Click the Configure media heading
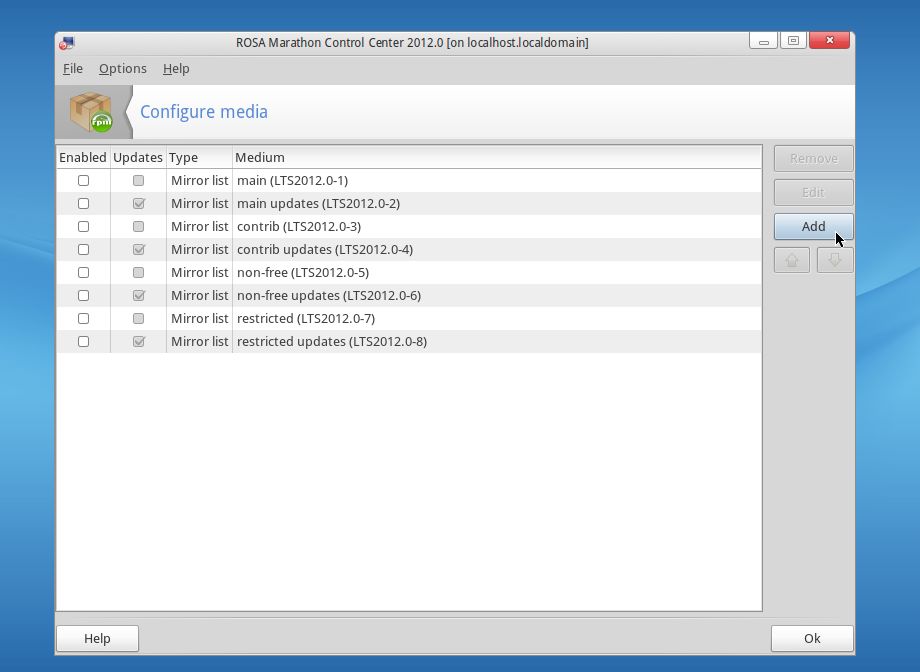 coord(204,112)
